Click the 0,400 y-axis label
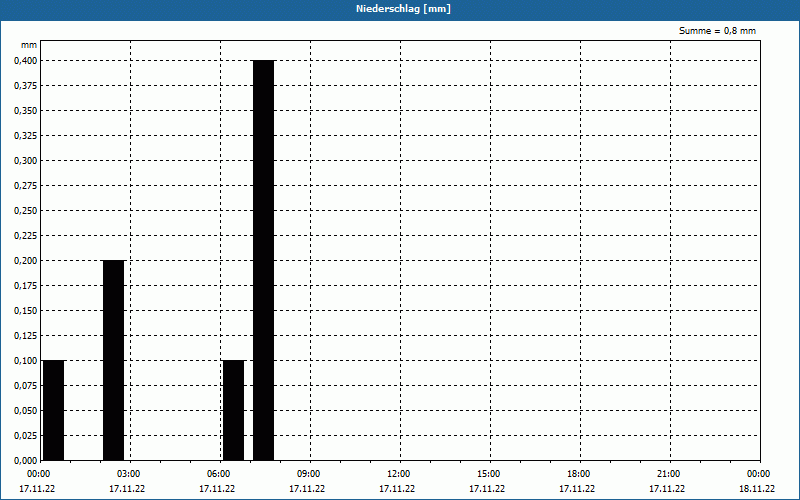The height and width of the screenshot is (500, 800). [26, 61]
